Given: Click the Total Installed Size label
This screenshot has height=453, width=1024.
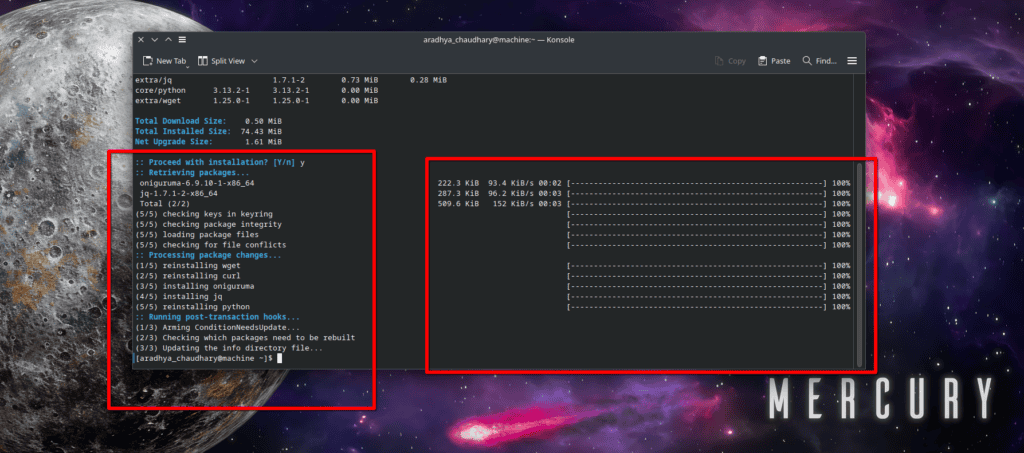Looking at the screenshot, I should point(183,131).
